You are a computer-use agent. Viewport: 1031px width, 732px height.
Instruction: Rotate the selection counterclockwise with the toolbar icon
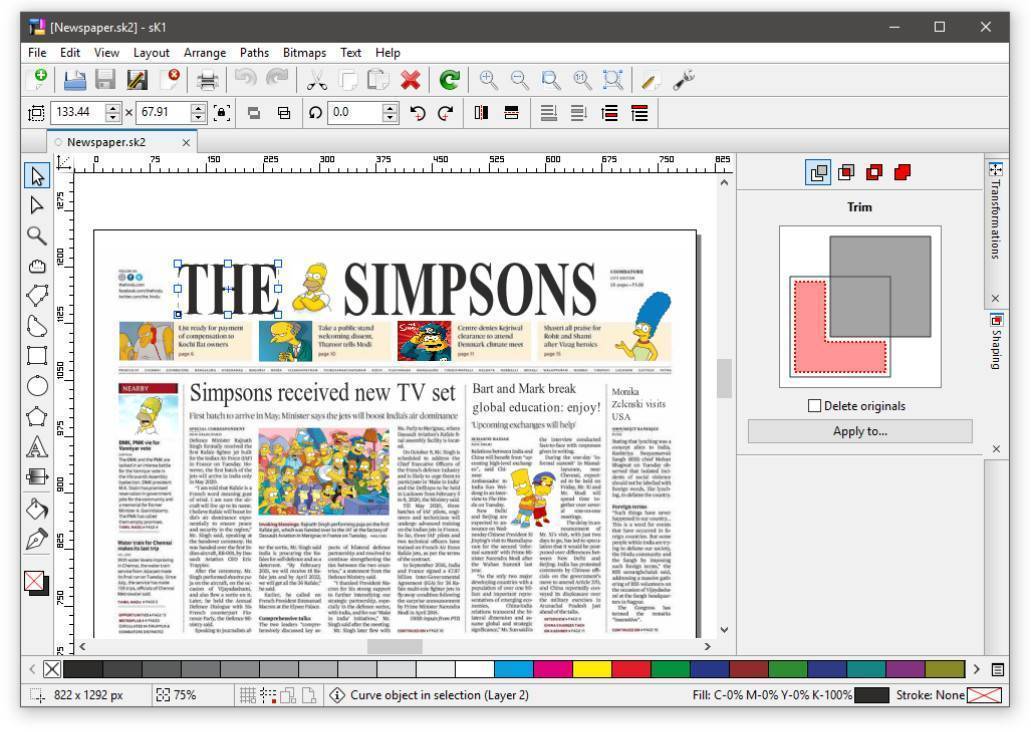(x=418, y=113)
